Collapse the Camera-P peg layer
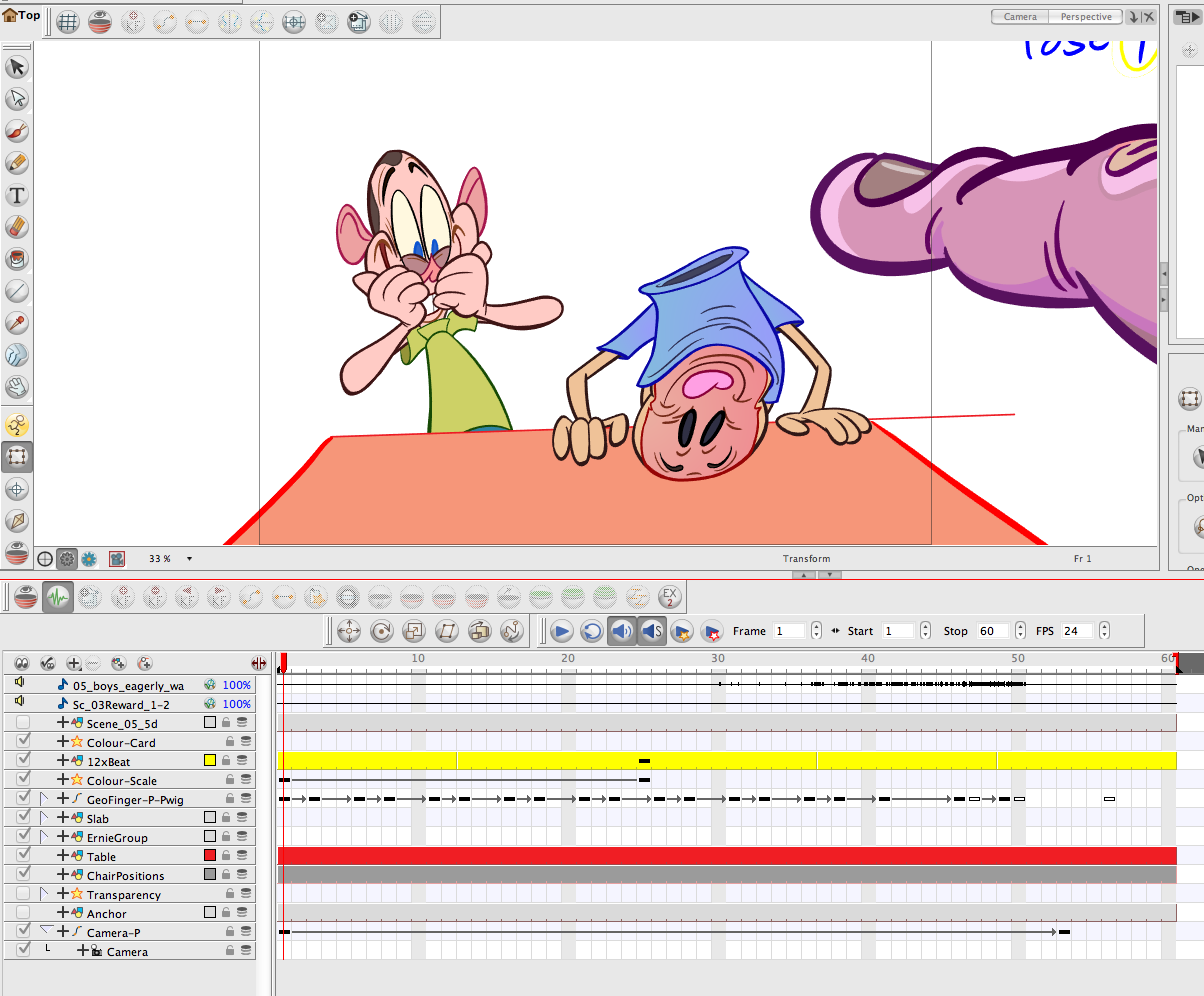The image size is (1204, 996). (x=45, y=930)
